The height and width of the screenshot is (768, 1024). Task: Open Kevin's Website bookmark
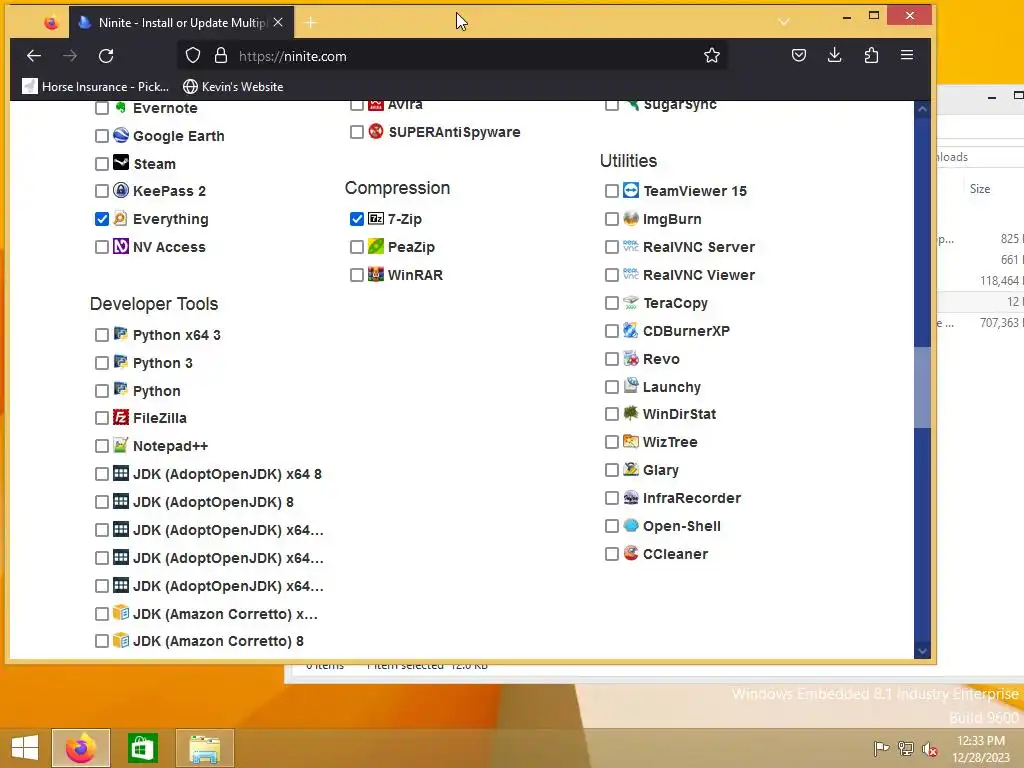(x=233, y=86)
